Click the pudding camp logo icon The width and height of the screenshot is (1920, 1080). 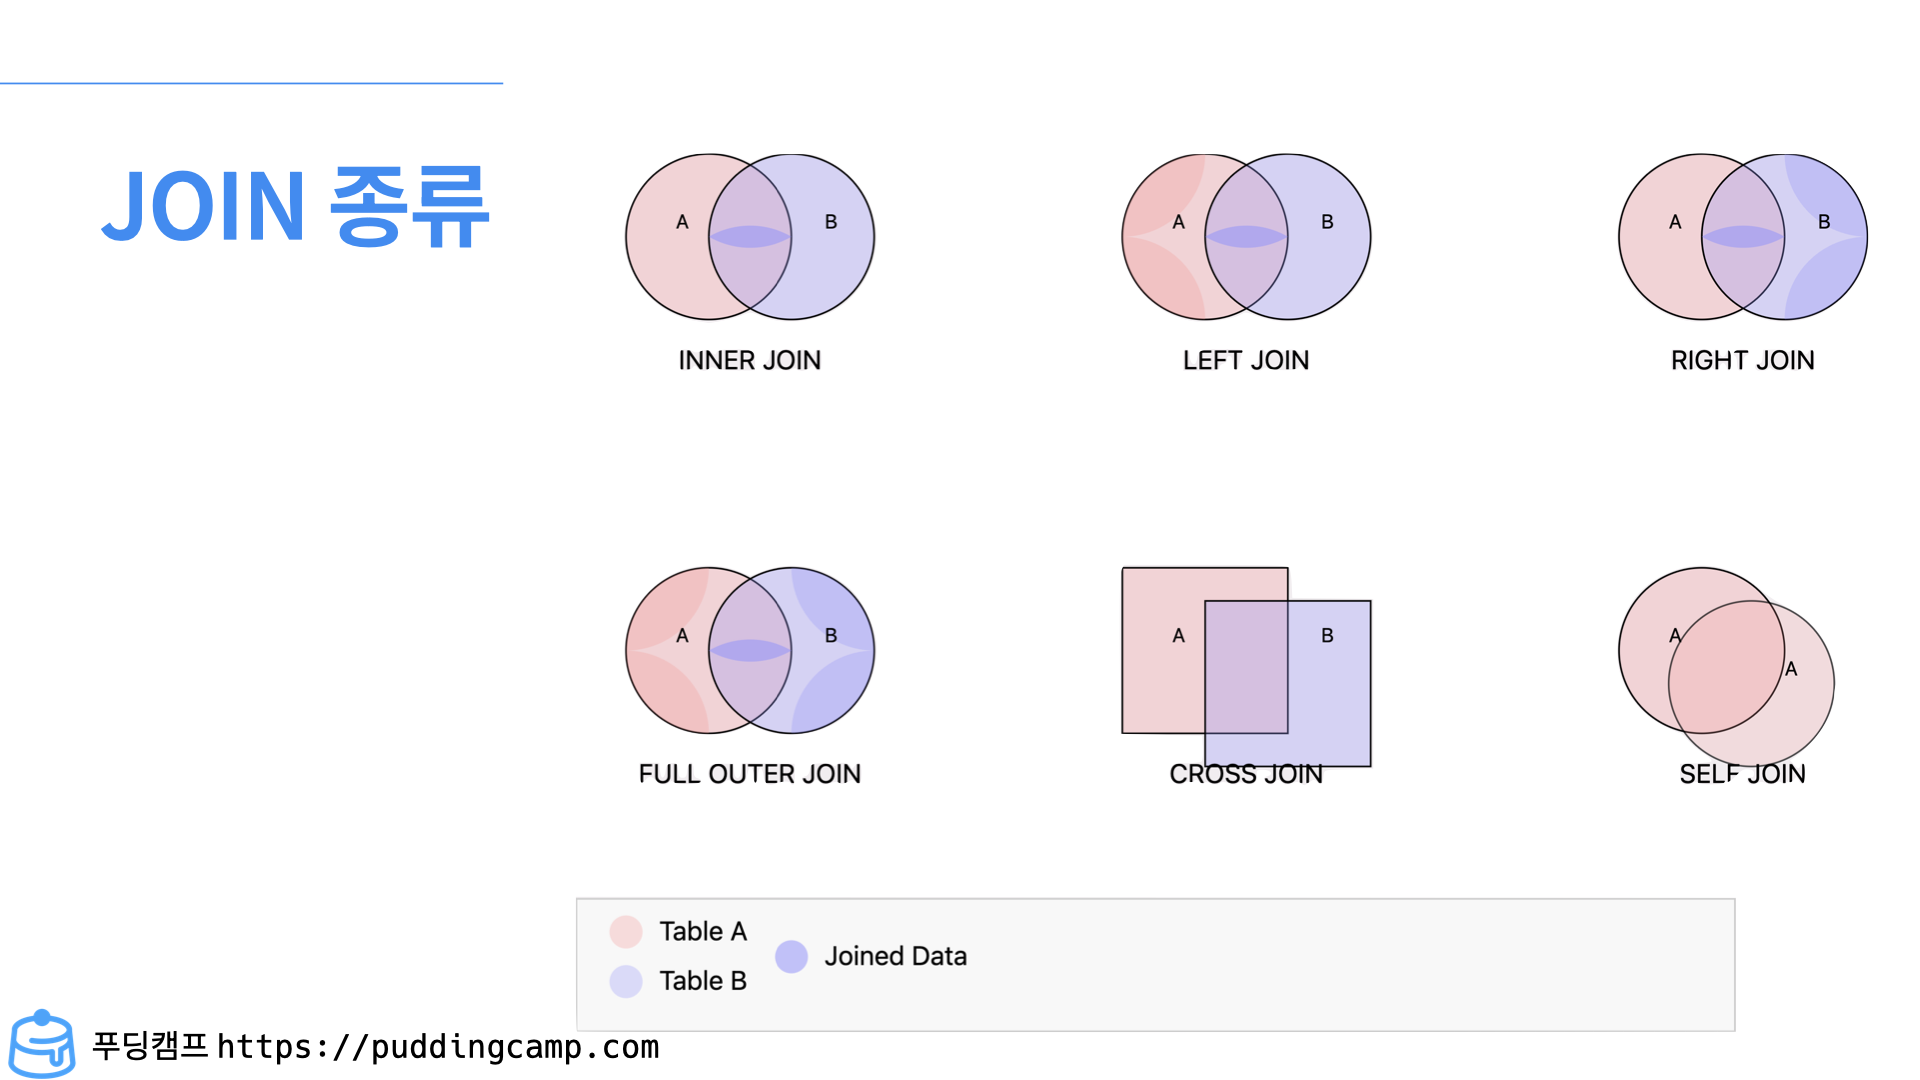tap(42, 1044)
